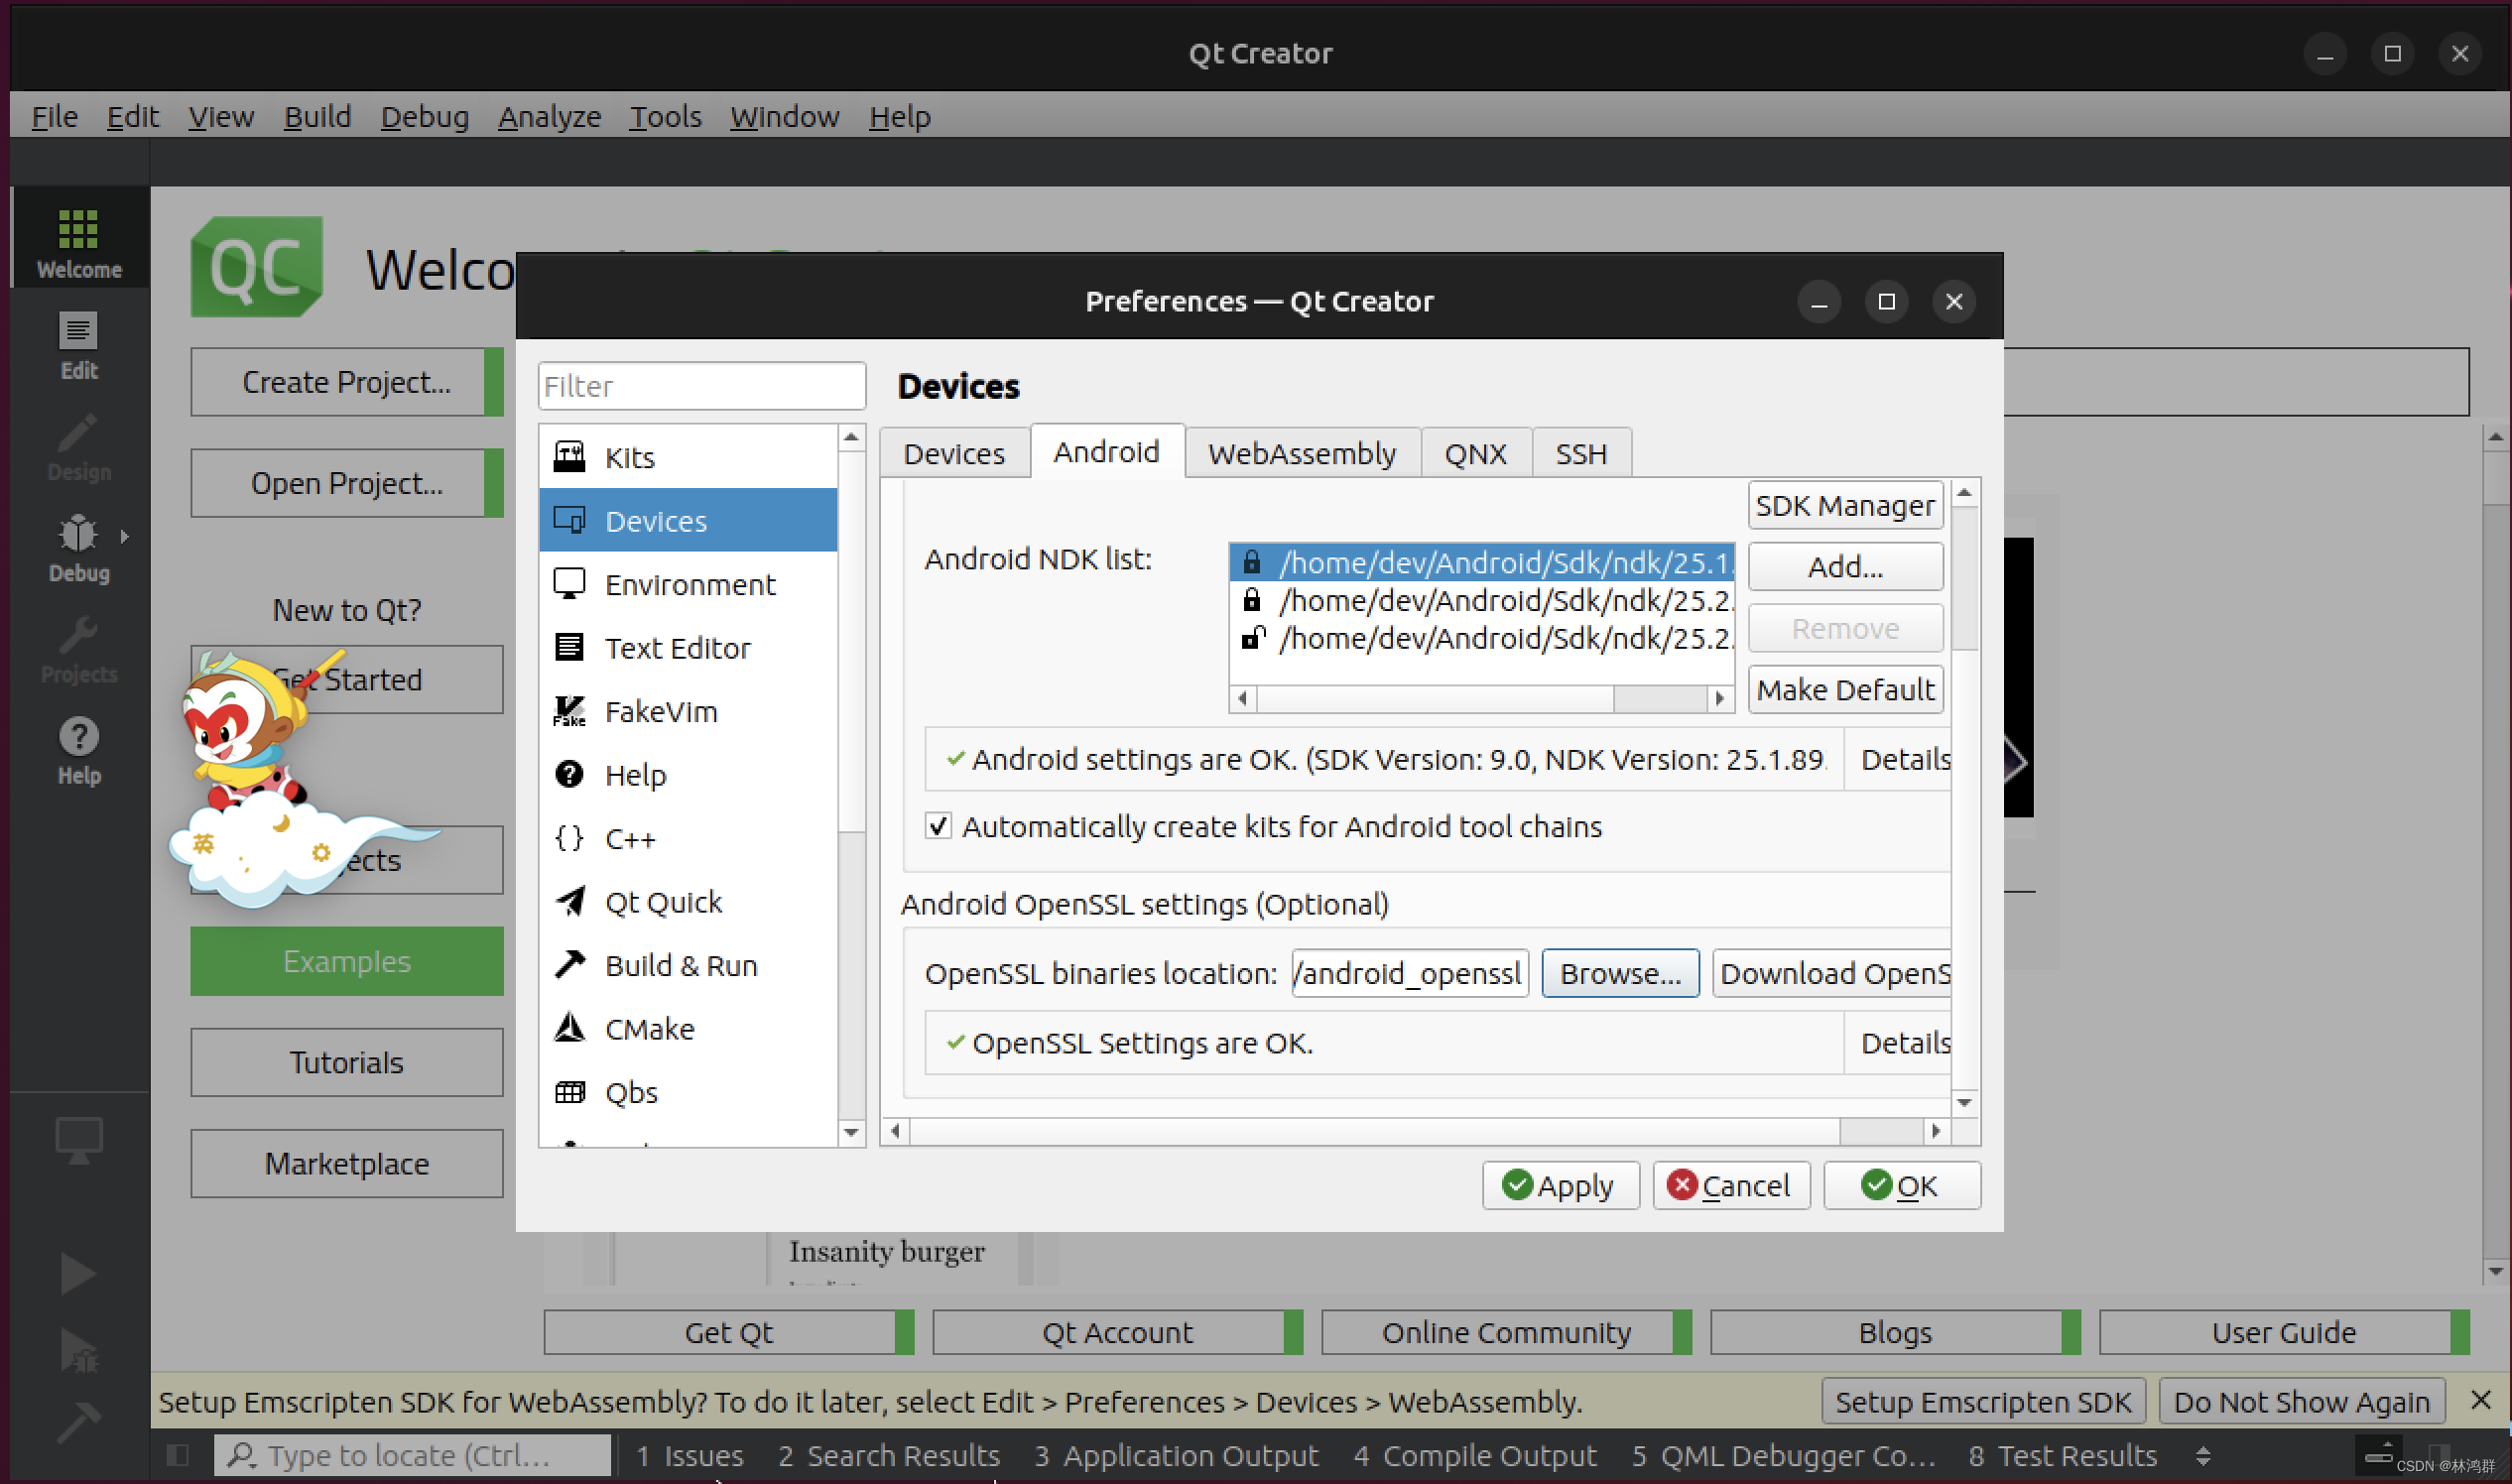Open the Tools menu
Screen dimensions: 2512x1484
pos(665,117)
